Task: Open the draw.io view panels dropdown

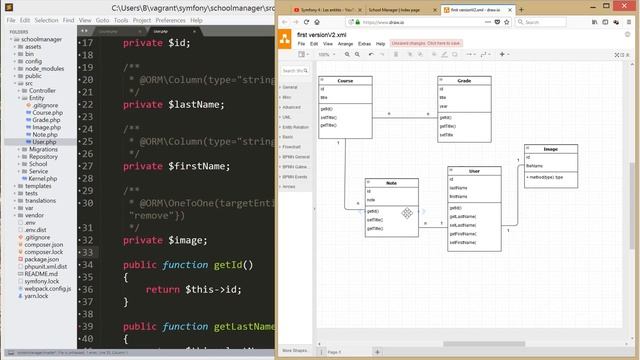Action: coord(303,54)
